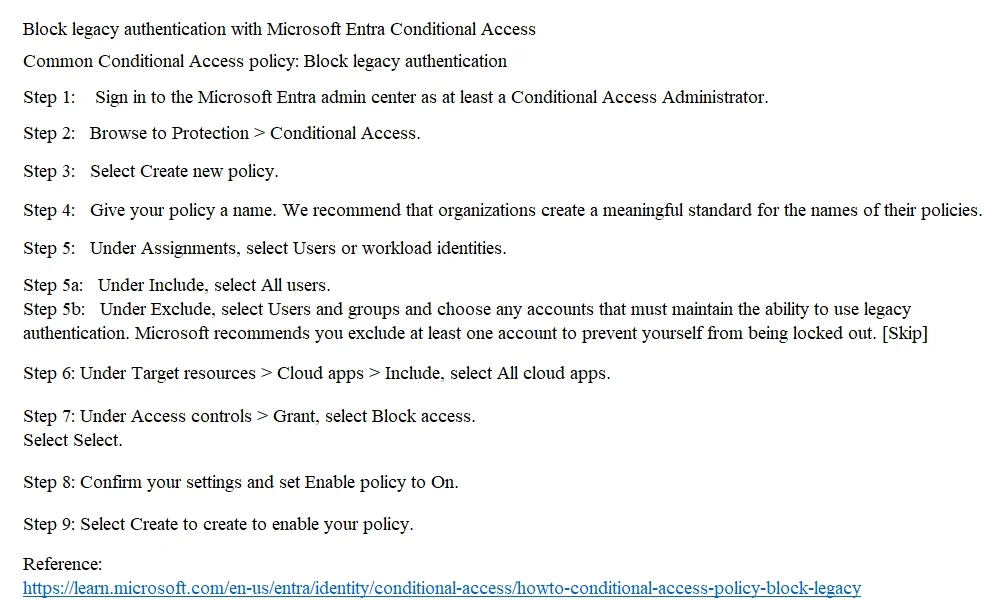
Task: Click the title 'Block legacy authentication with Microsoft Entra'
Action: (x=279, y=29)
